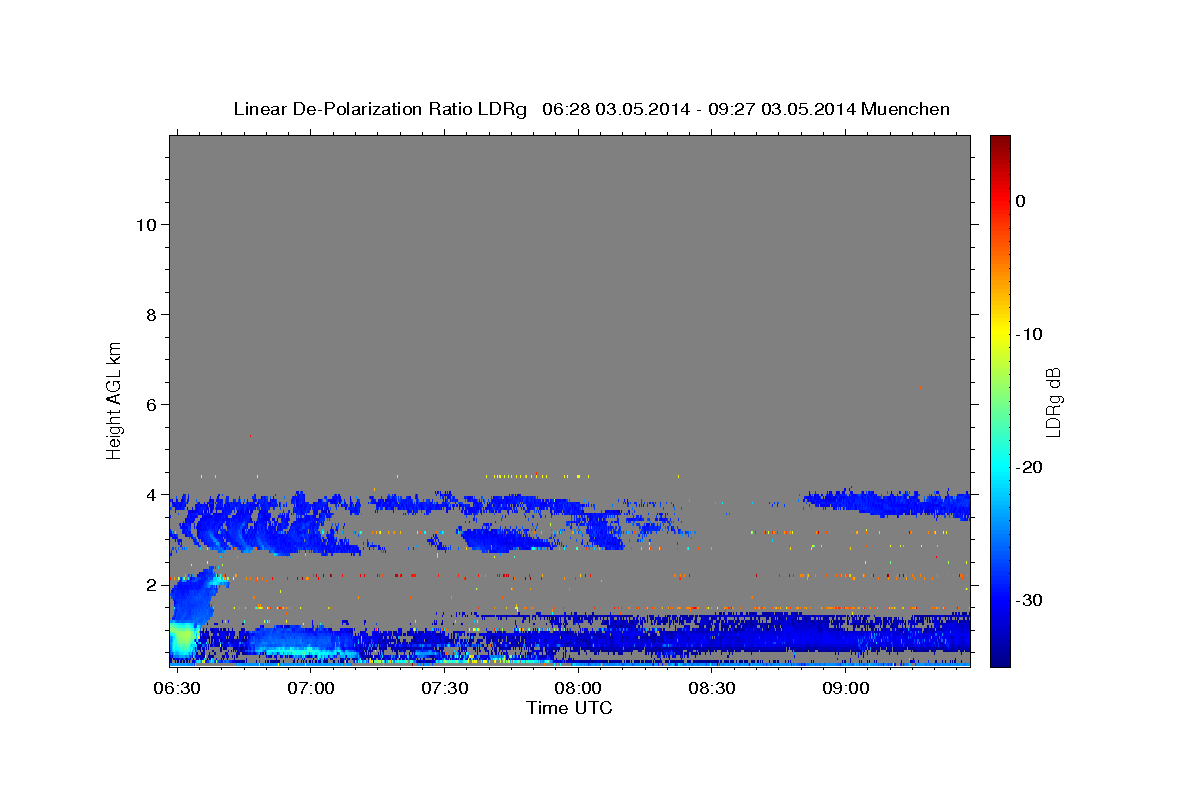Click the height tick label 8
1200x800 pixels.
click(152, 315)
